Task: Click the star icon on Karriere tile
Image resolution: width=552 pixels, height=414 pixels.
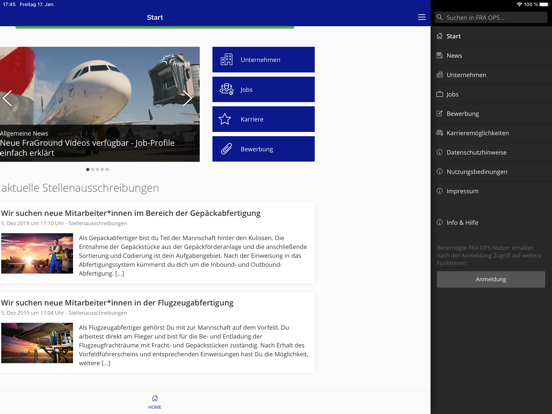Action: pyautogui.click(x=225, y=119)
